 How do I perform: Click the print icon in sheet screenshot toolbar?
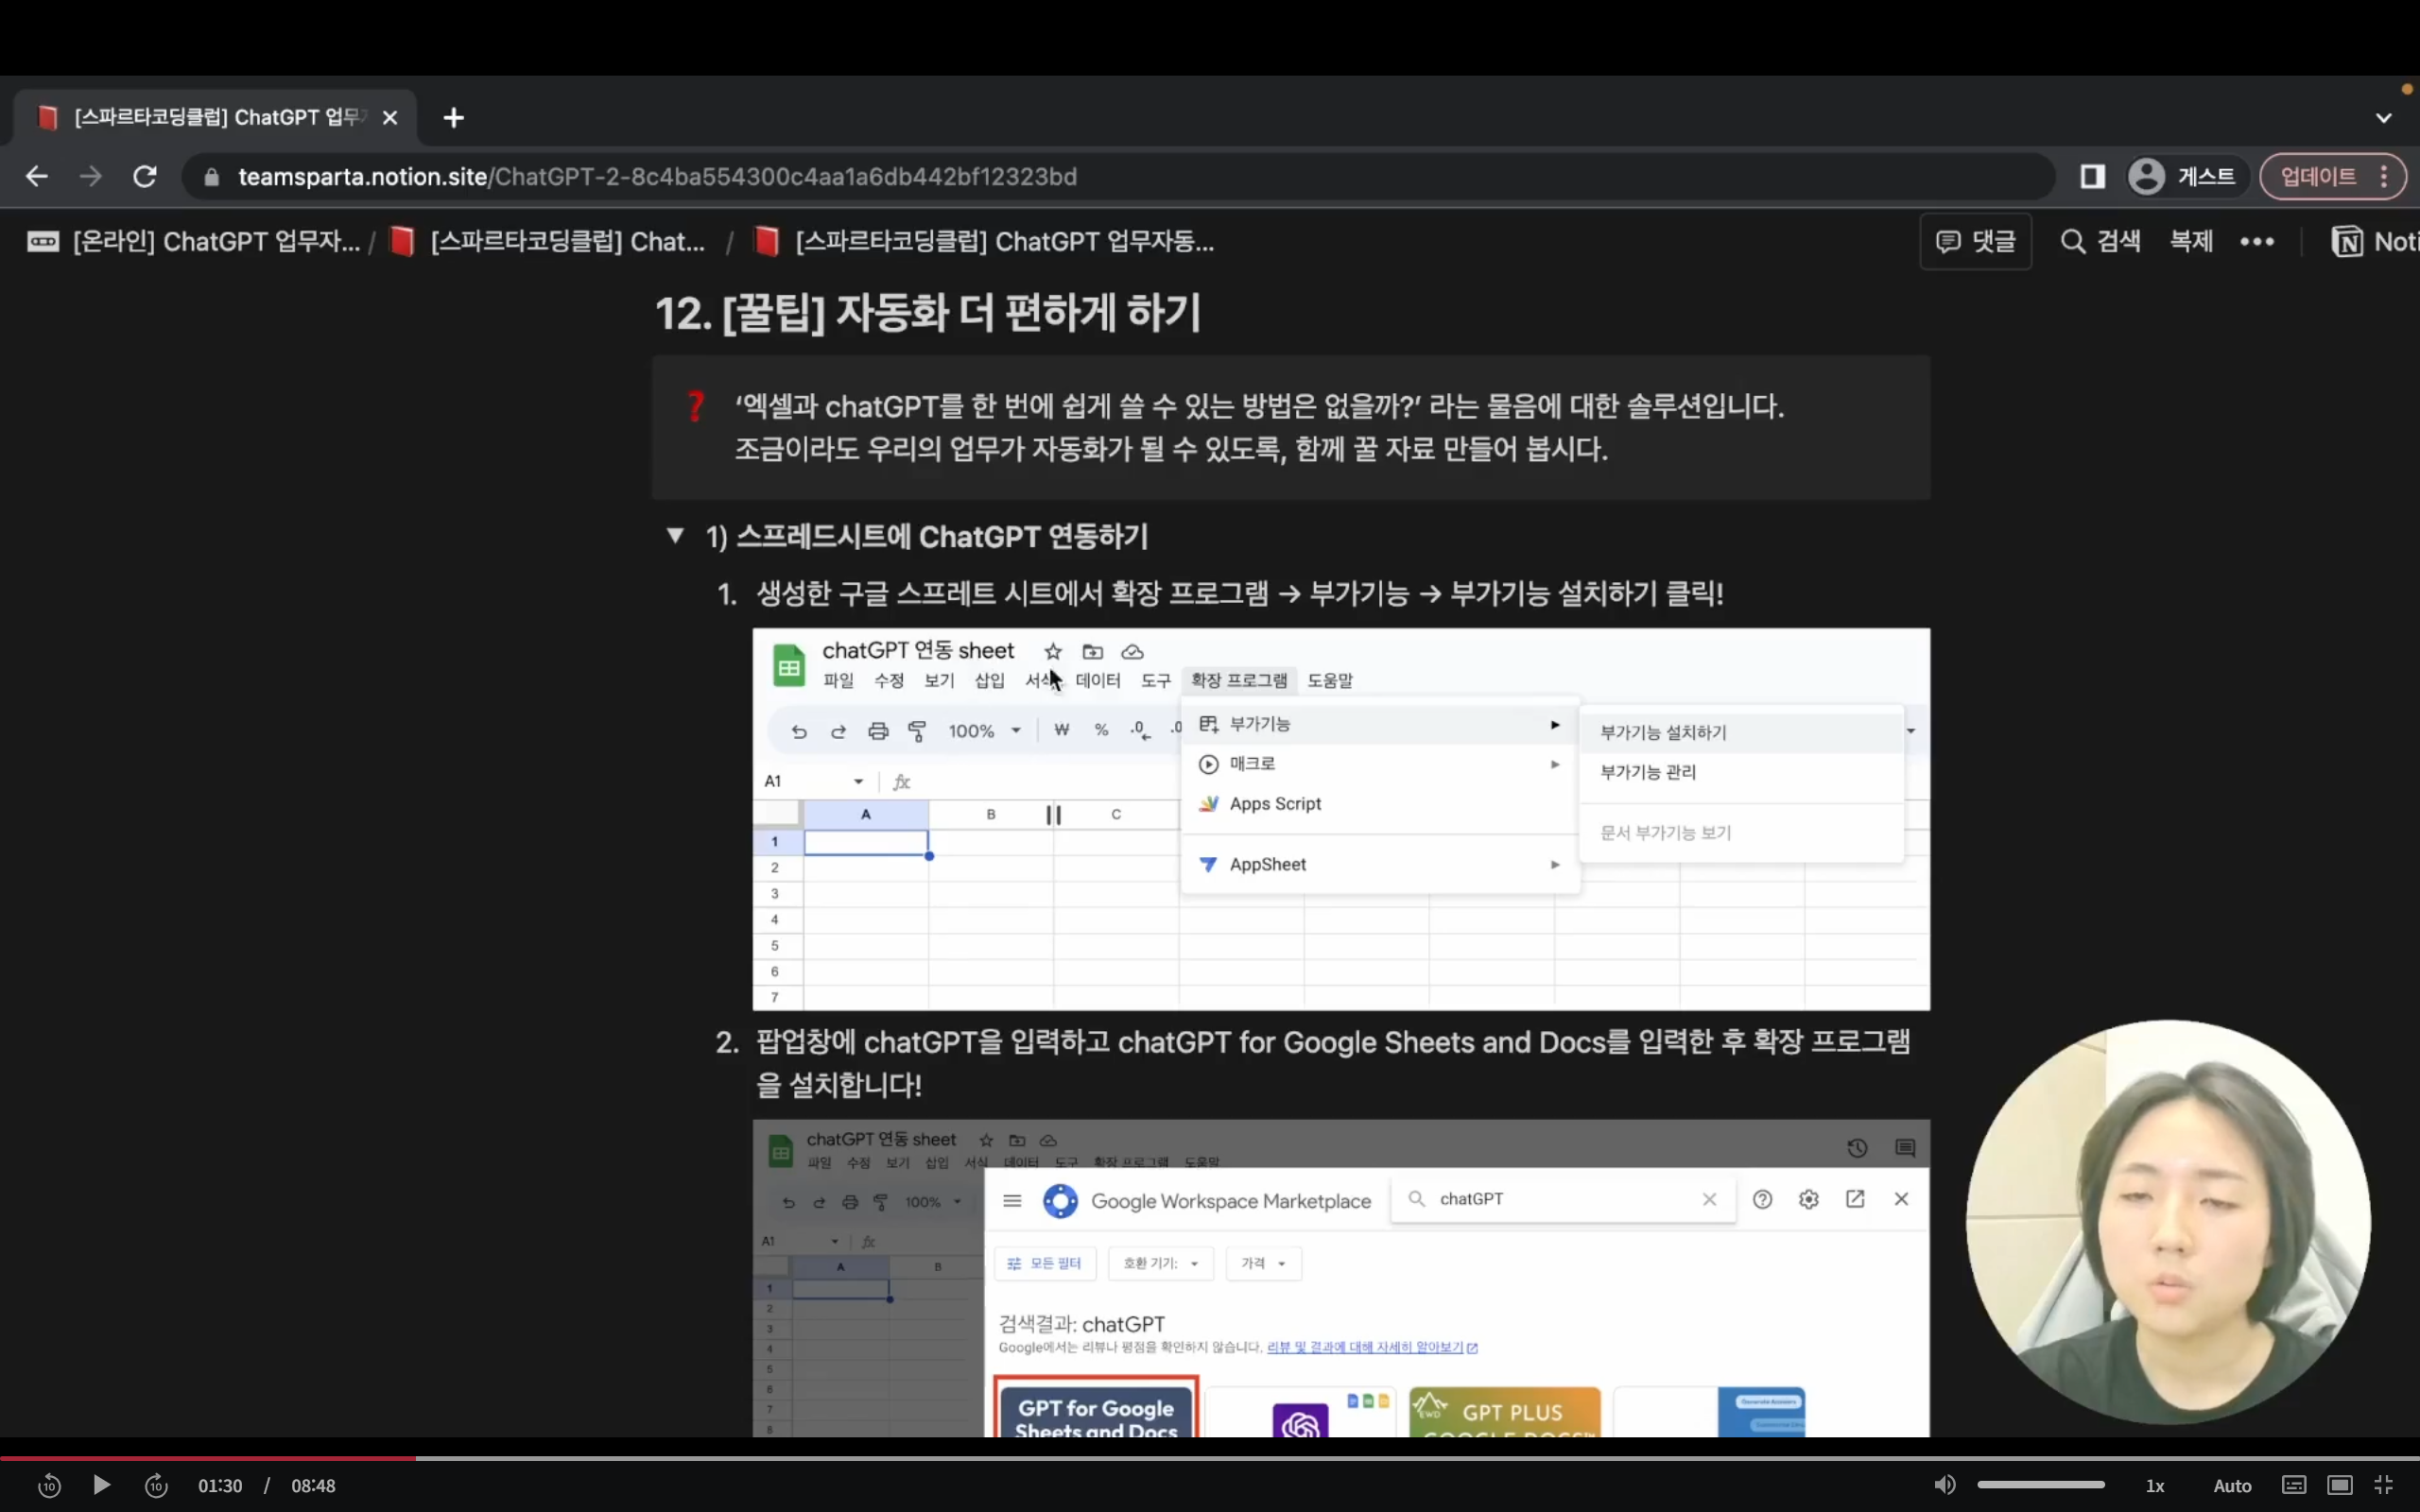click(878, 731)
